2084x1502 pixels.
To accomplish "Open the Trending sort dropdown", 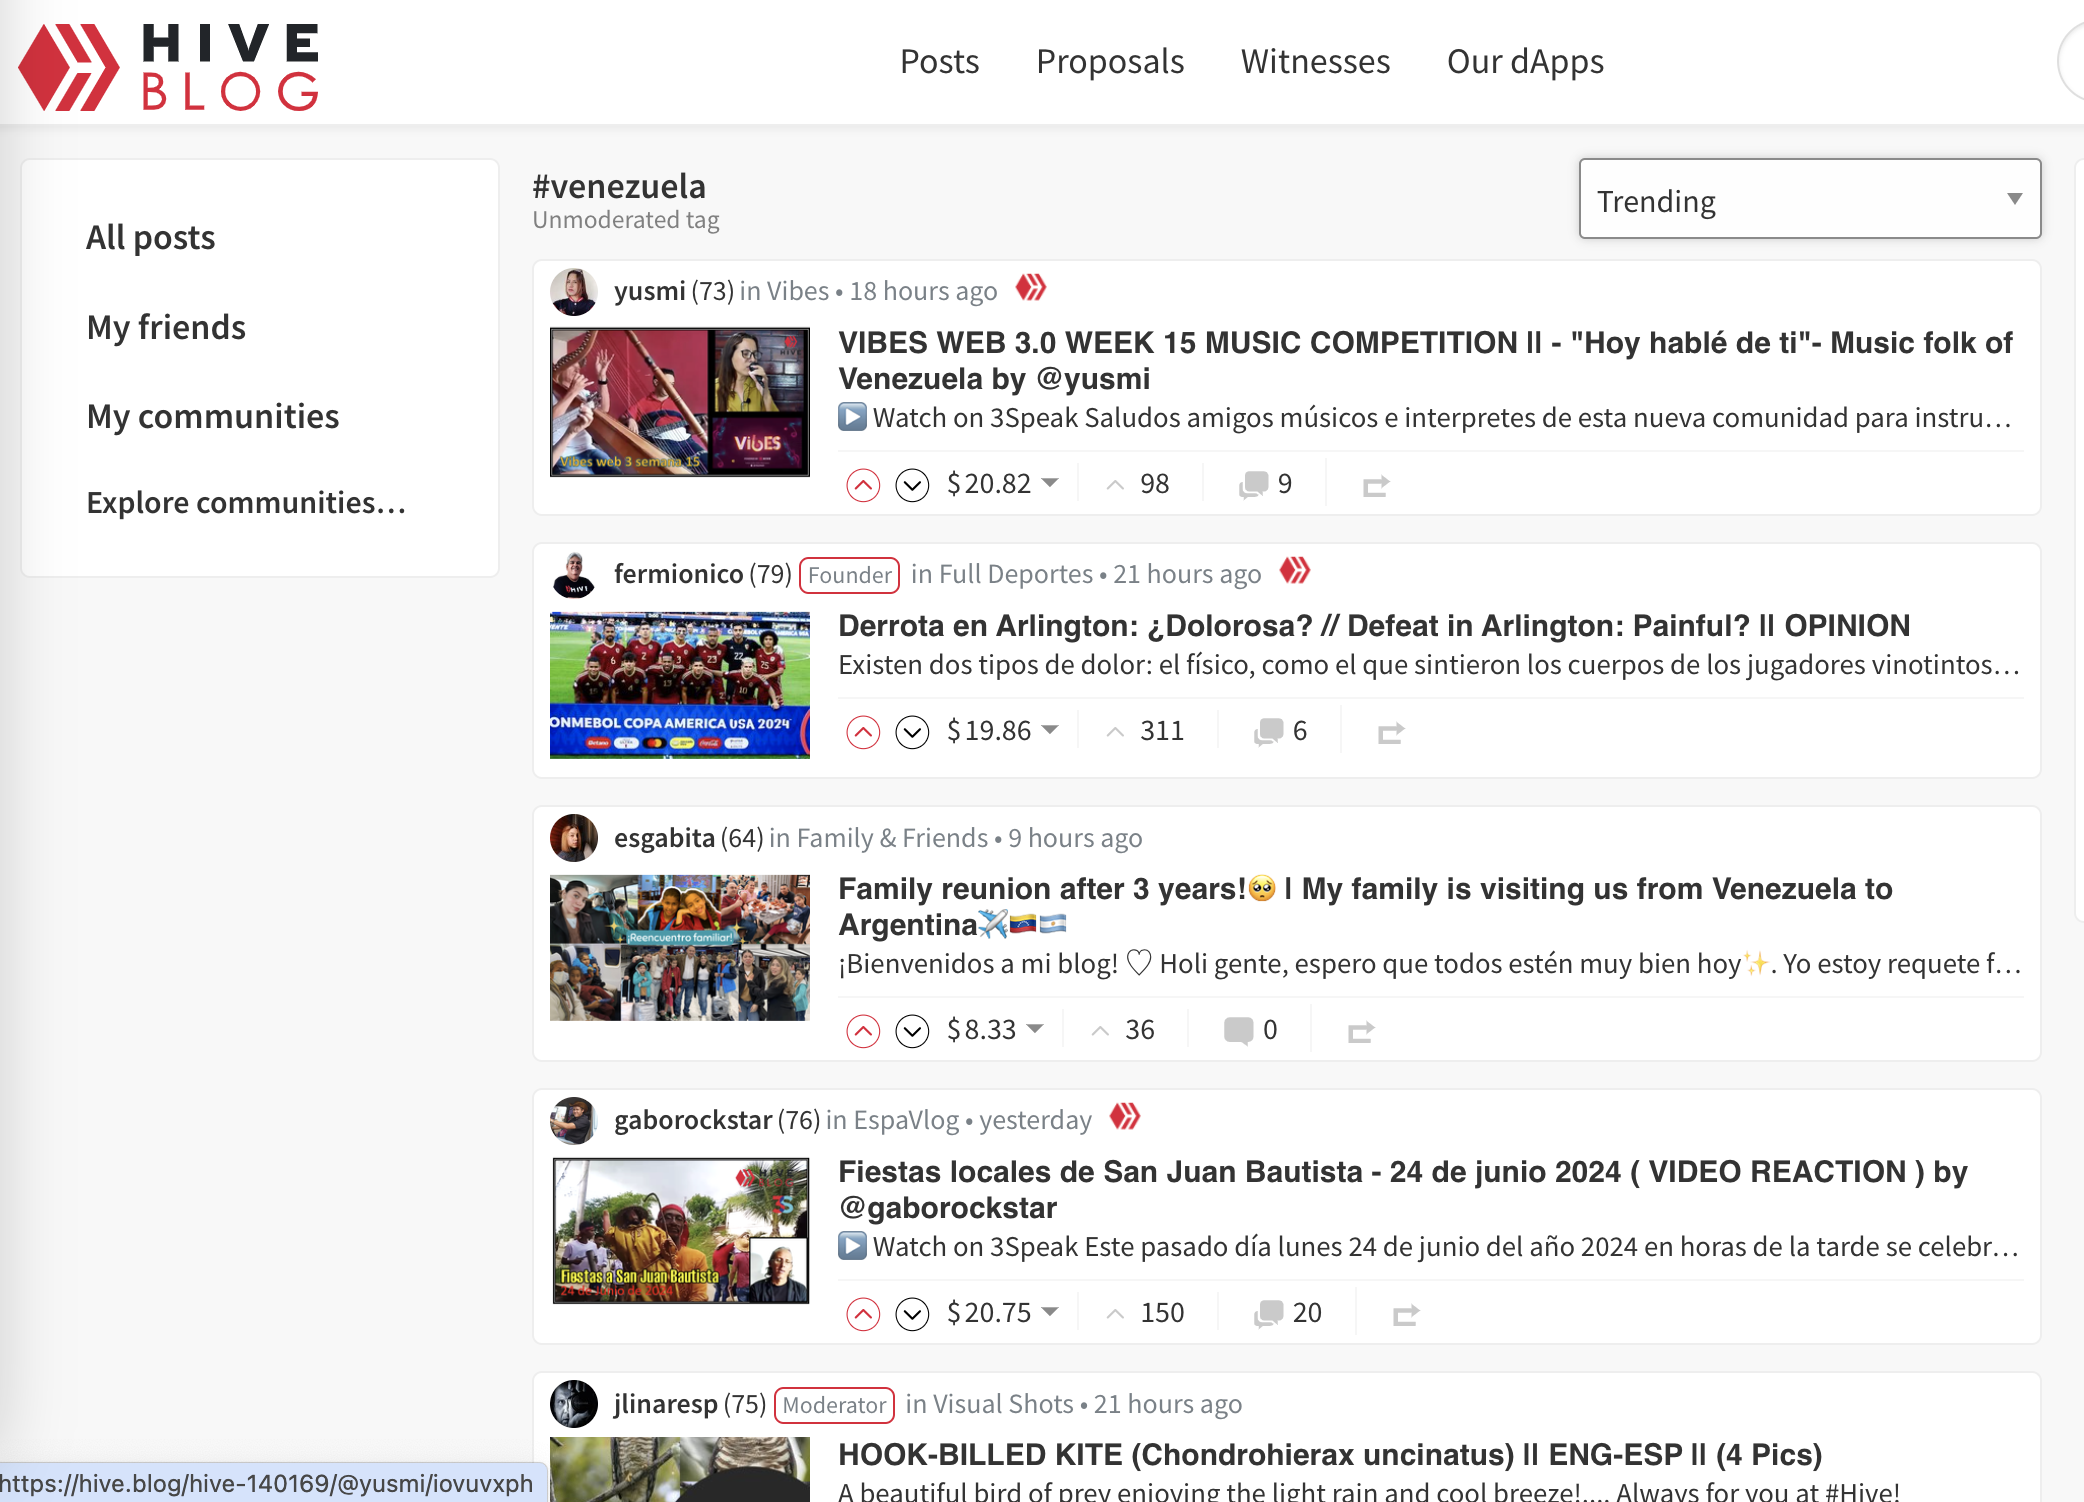I will (x=1810, y=199).
